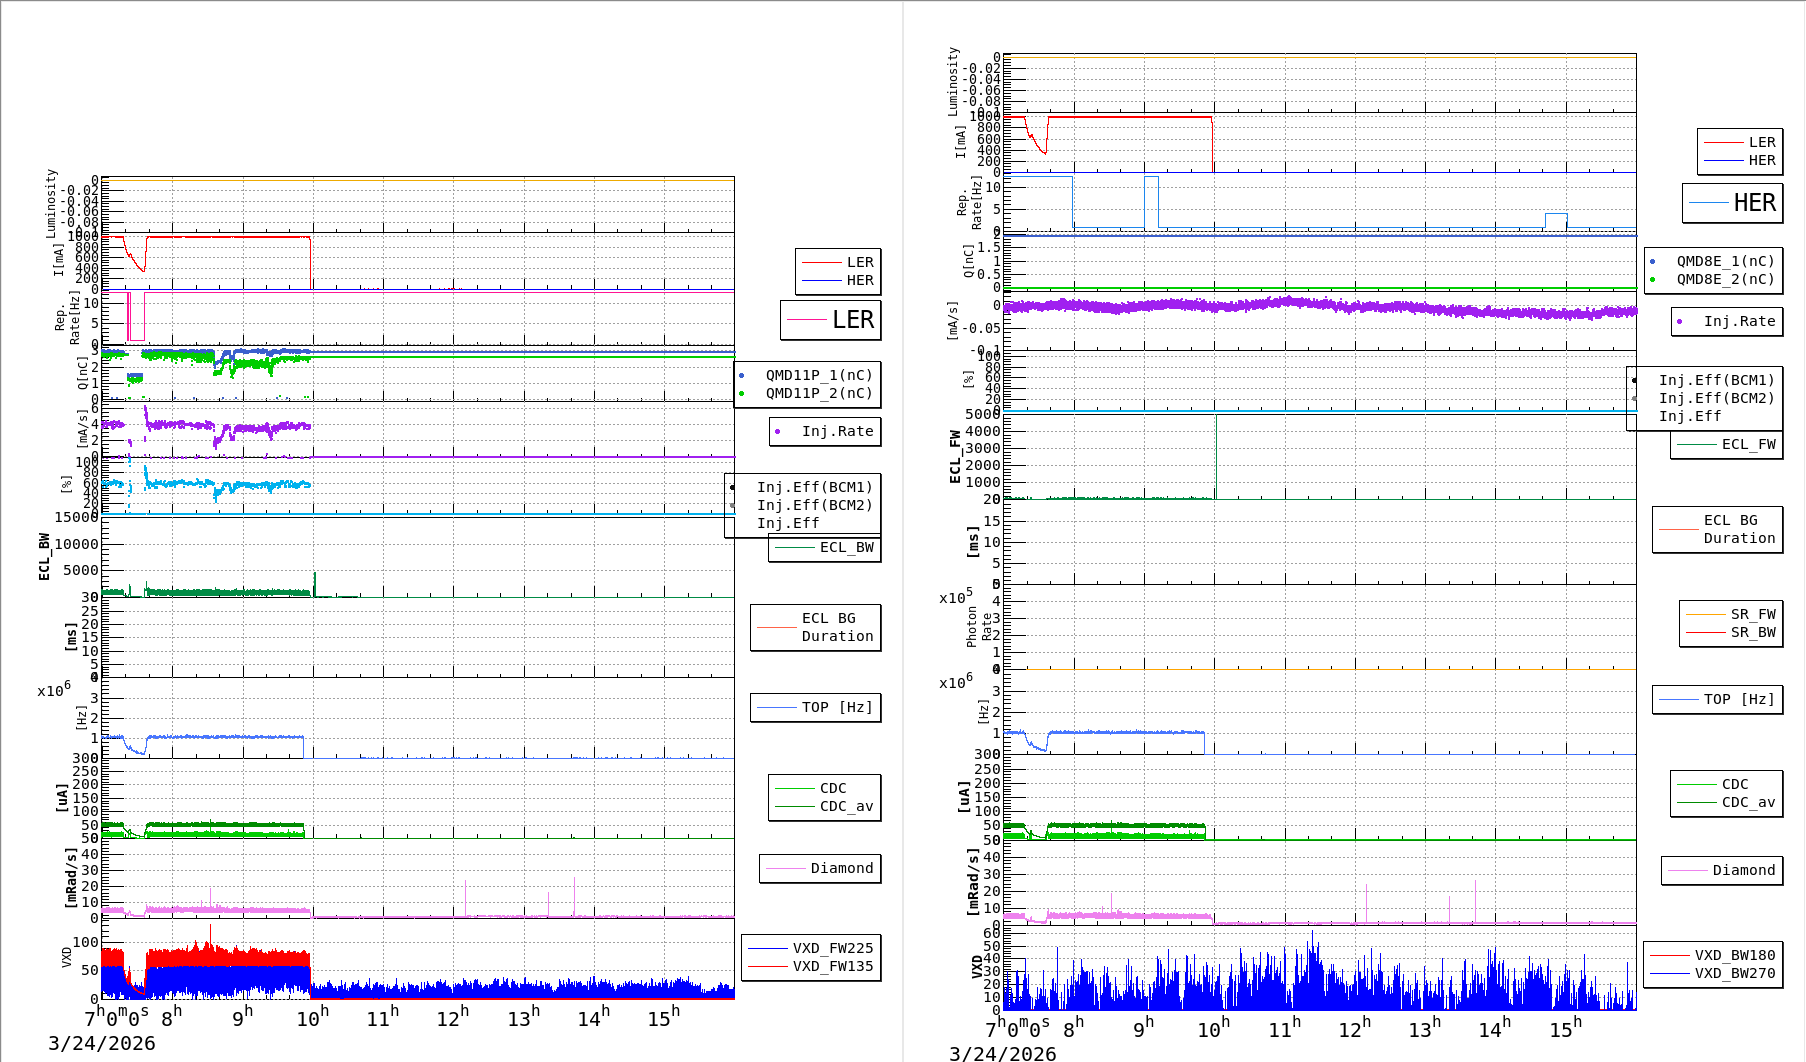Image resolution: width=1806 pixels, height=1062 pixels.
Task: Click the 3/24/2026 date under left plot
Action: point(102,1043)
